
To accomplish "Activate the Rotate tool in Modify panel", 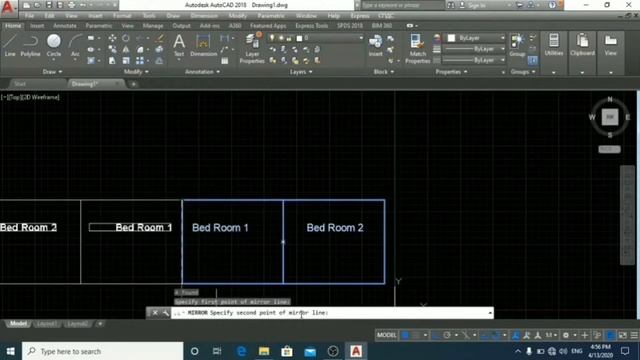I will pyautogui.click(x=126, y=38).
